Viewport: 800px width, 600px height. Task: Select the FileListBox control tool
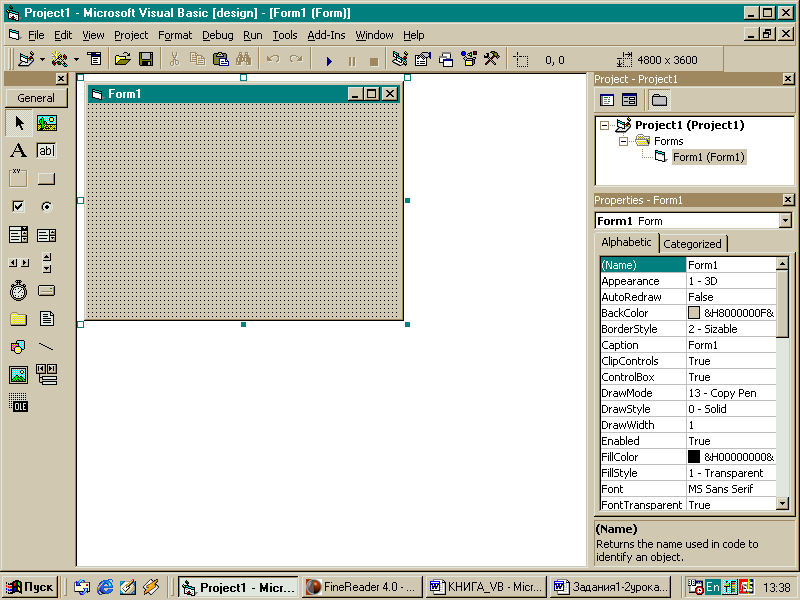pyautogui.click(x=46, y=319)
